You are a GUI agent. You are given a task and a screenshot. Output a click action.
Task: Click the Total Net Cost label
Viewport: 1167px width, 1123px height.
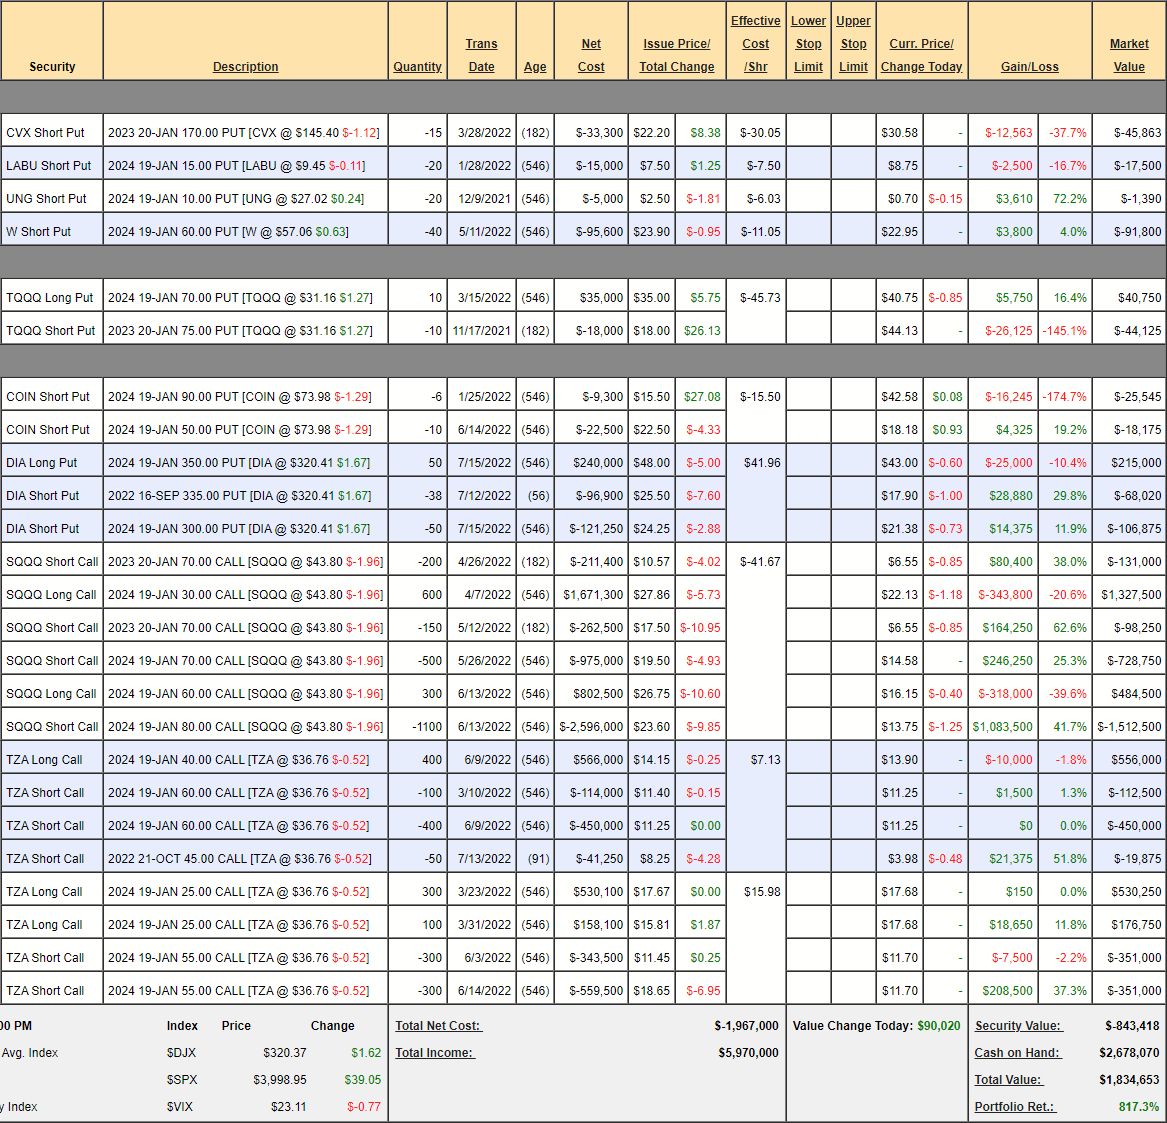click(x=438, y=1026)
